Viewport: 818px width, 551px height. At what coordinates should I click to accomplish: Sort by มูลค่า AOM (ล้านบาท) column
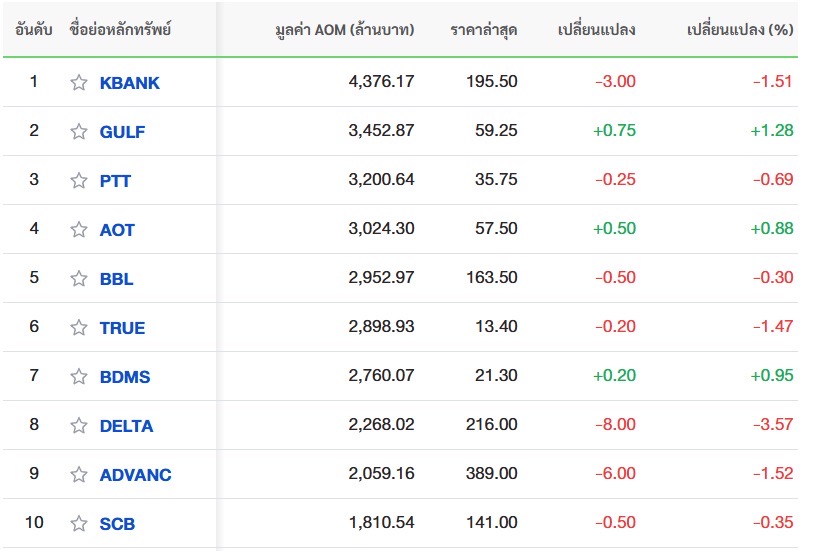(x=344, y=30)
